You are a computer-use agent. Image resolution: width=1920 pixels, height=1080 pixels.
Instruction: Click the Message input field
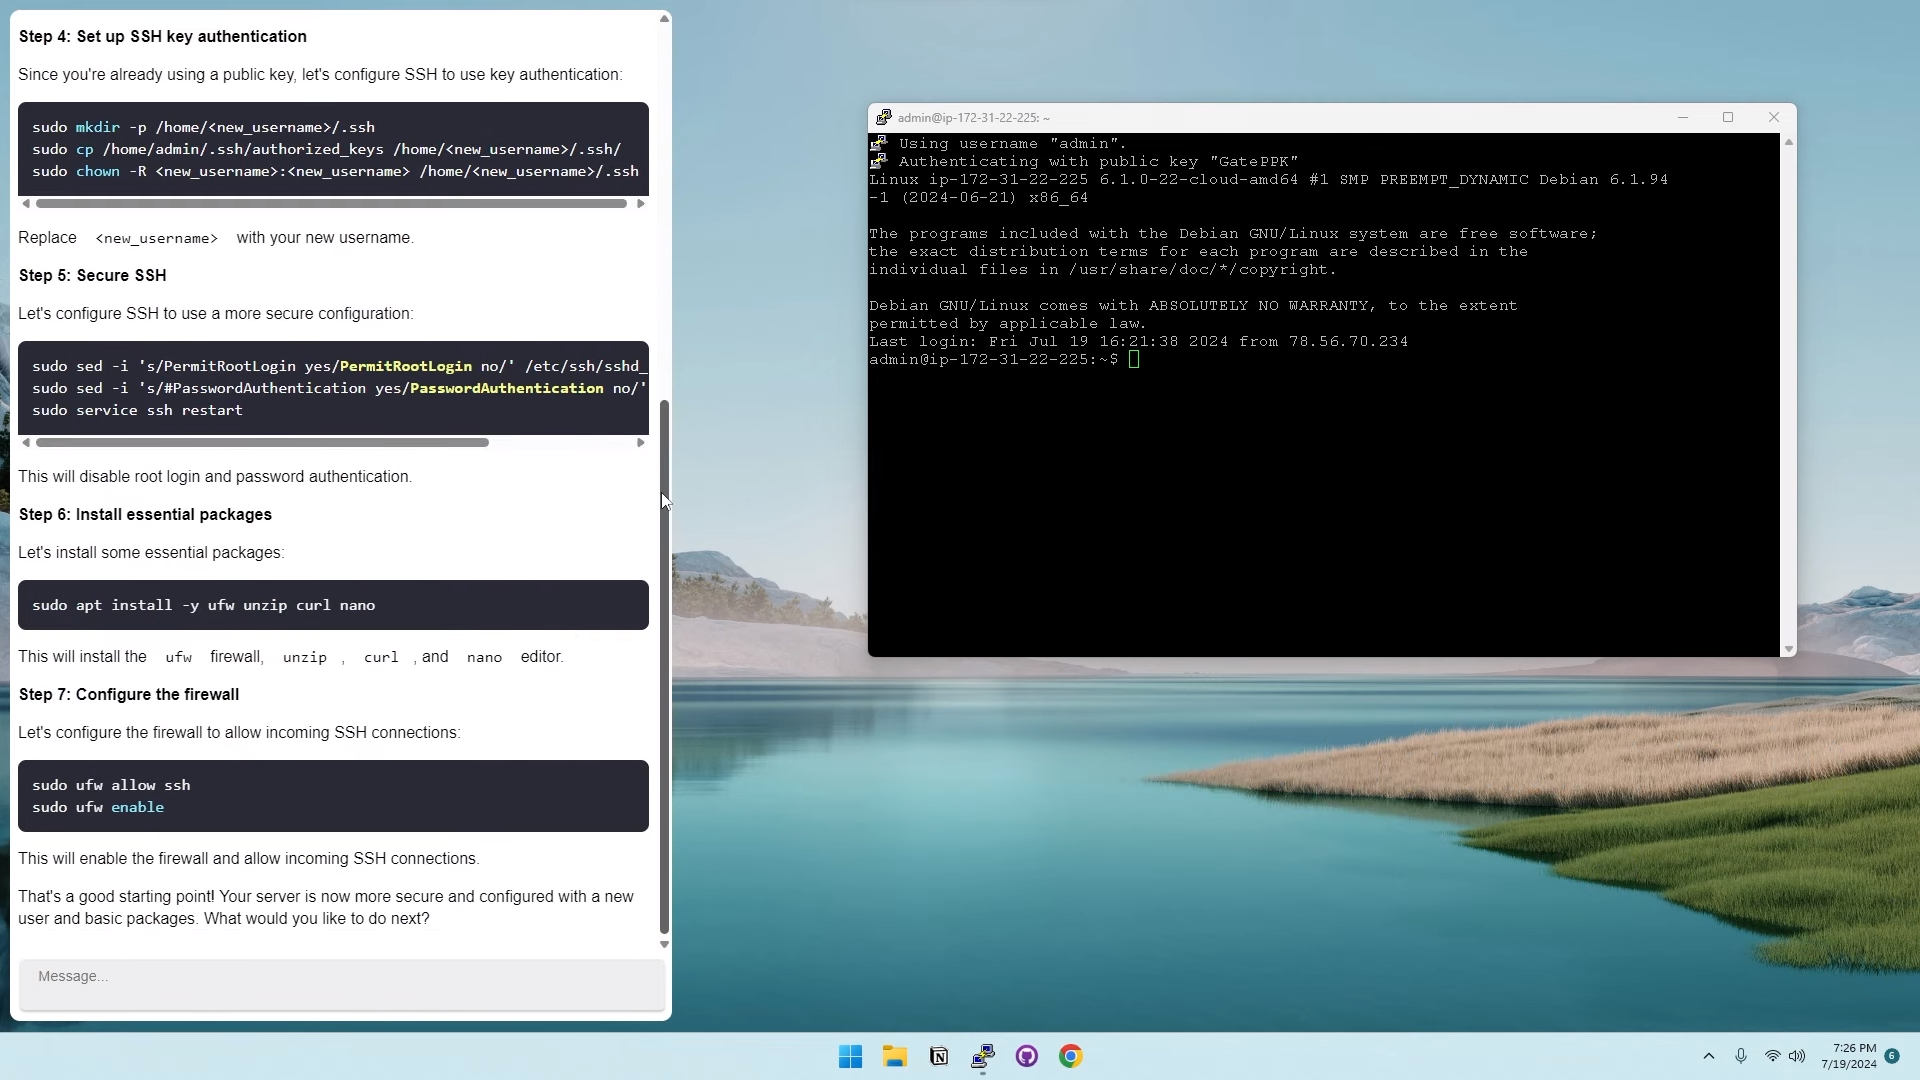point(341,985)
